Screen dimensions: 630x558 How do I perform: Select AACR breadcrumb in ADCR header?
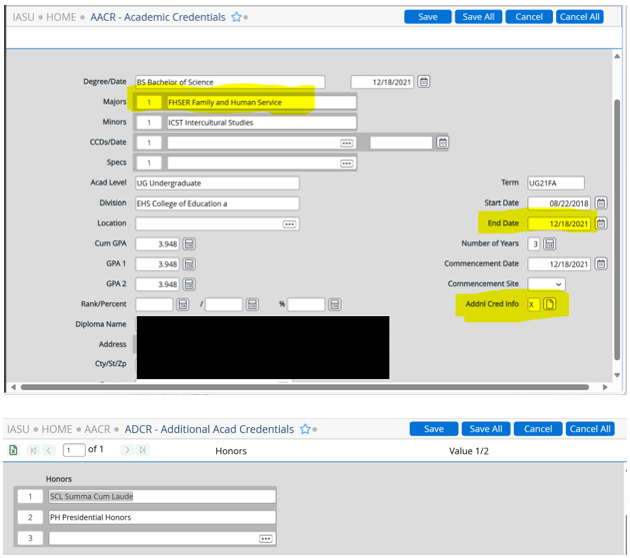97,429
